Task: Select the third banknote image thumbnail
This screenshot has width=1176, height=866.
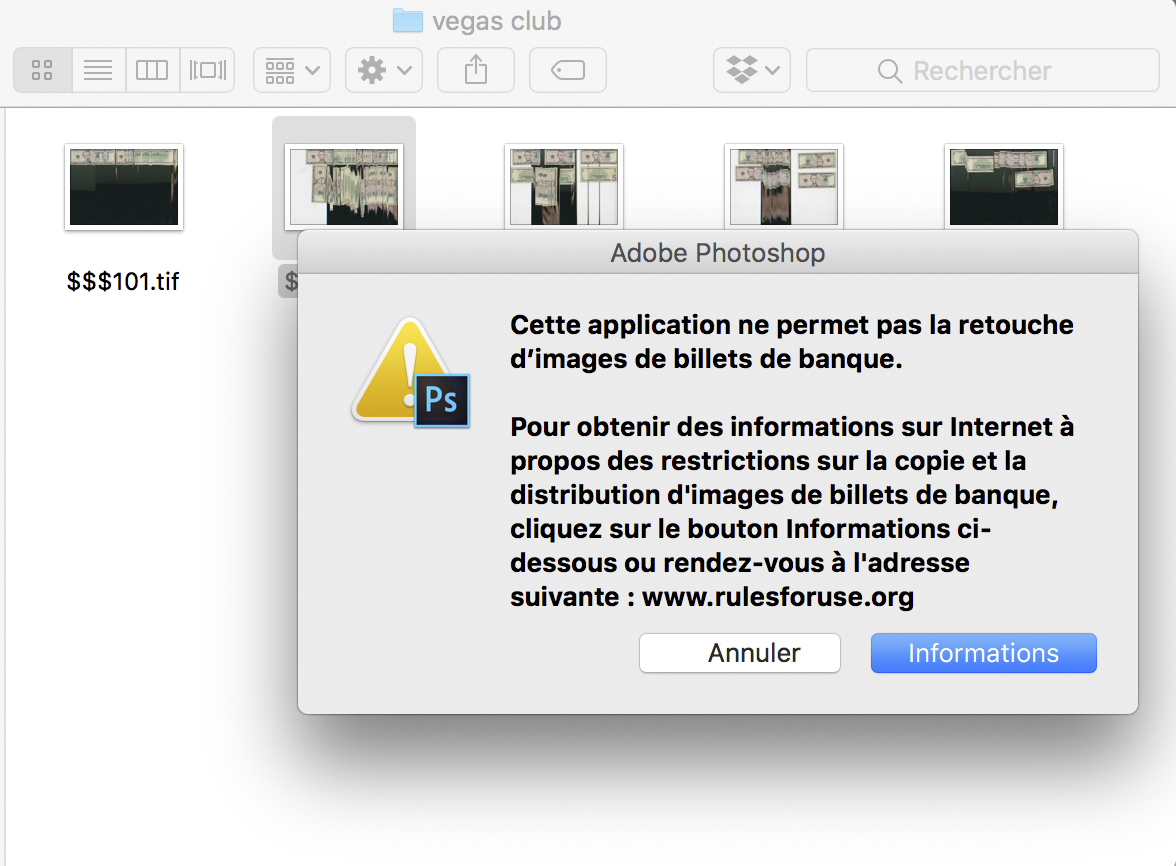Action: [564, 186]
